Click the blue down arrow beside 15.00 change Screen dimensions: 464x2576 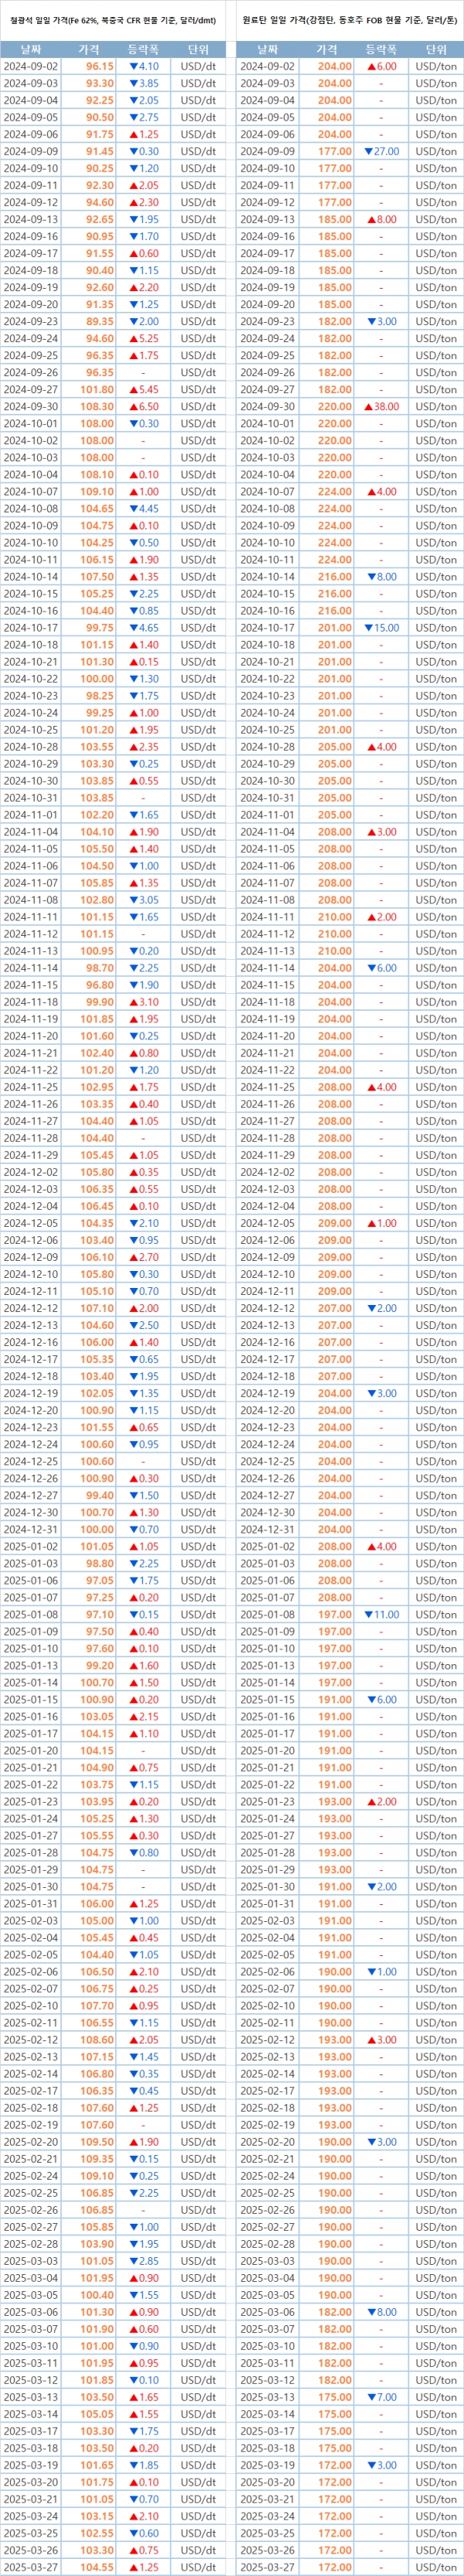(369, 628)
